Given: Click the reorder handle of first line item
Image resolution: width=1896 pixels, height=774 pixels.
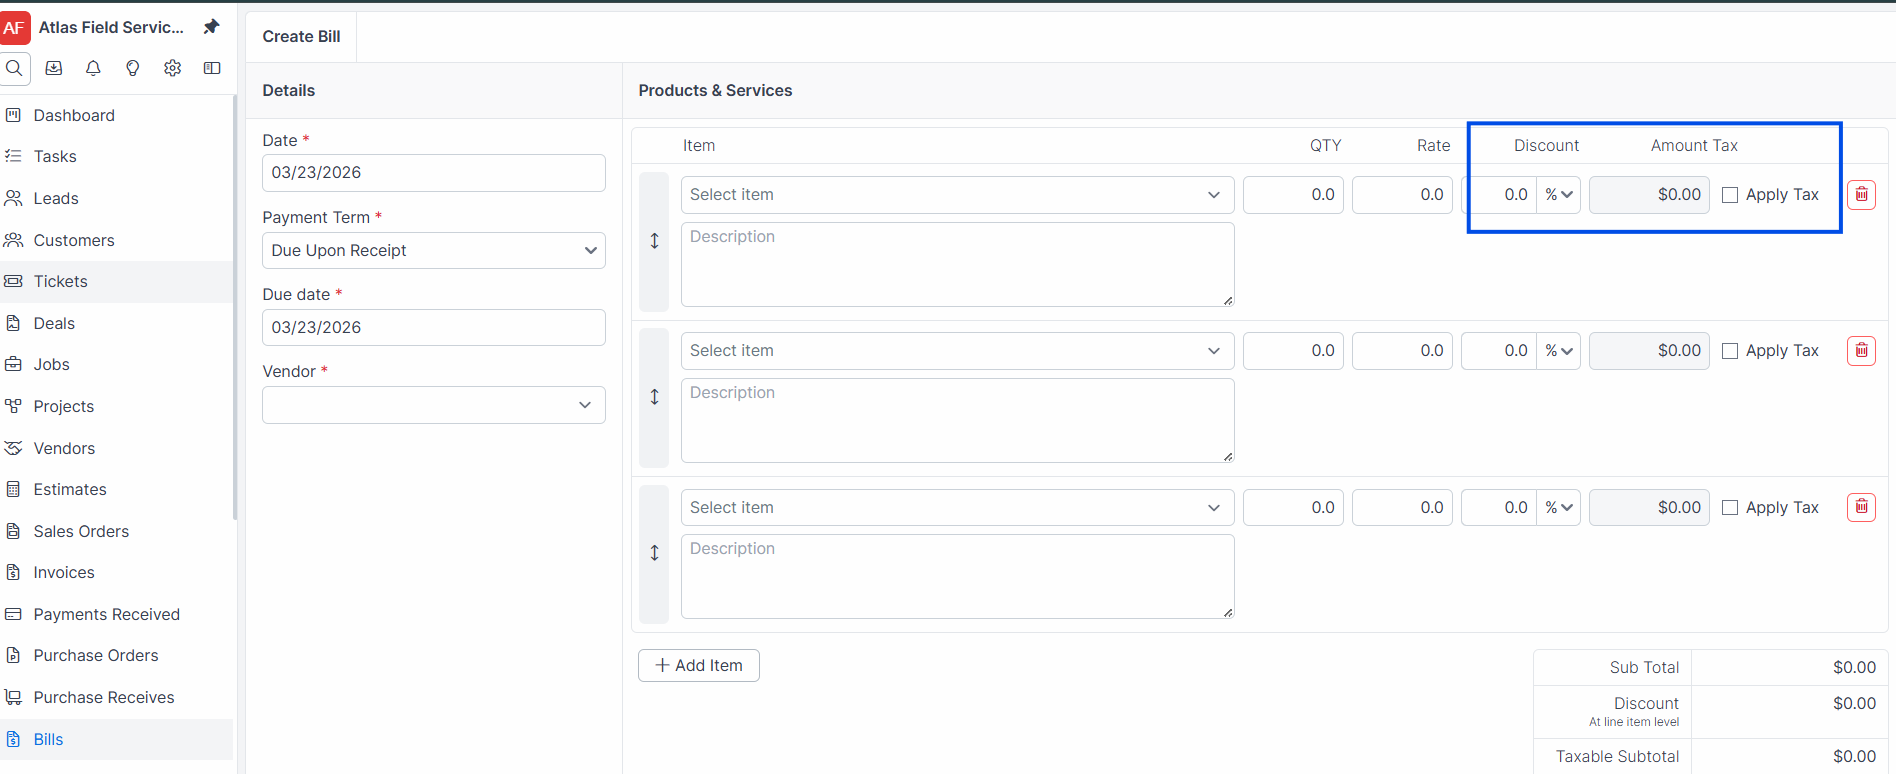Looking at the screenshot, I should [654, 241].
